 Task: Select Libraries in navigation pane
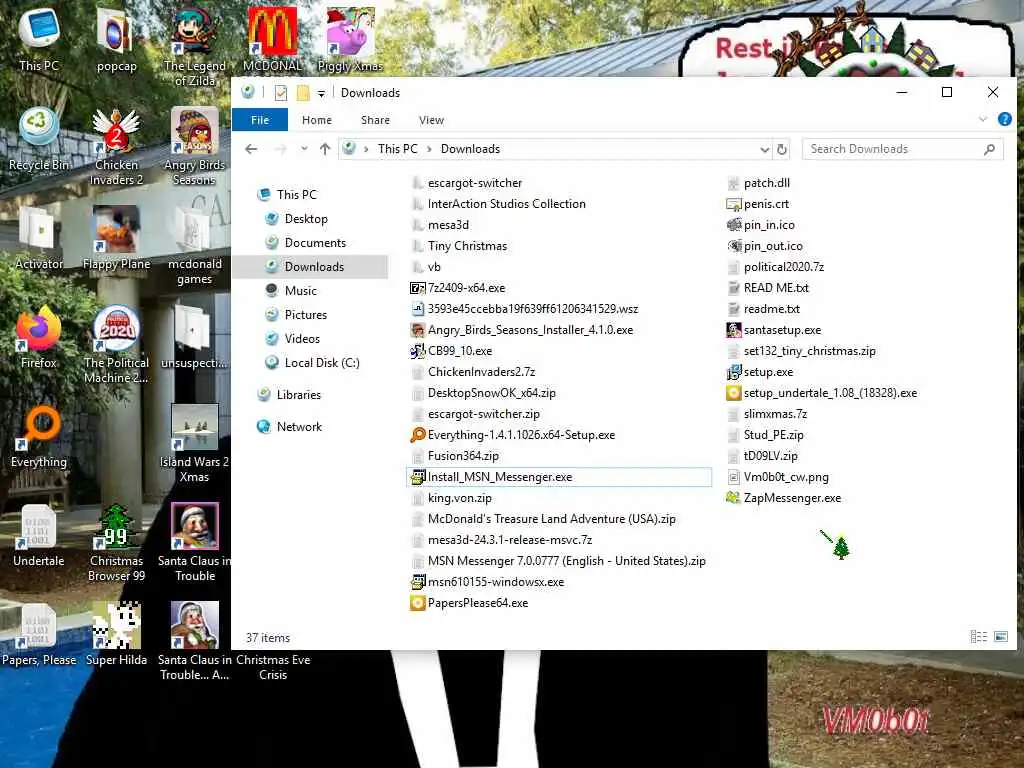(x=298, y=394)
